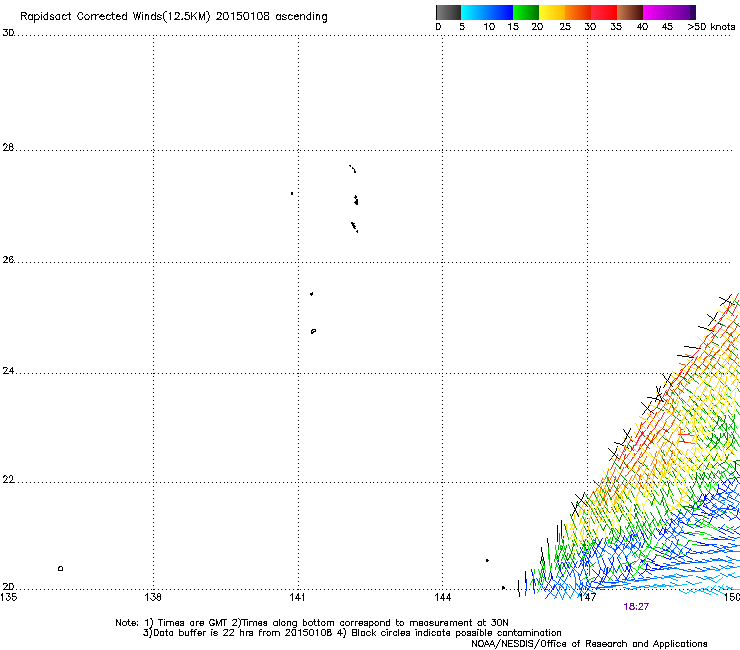Image resolution: width=740 pixels, height=650 pixels.
Task: Click the NOAA/NESDIS credit text
Action: 589,644
